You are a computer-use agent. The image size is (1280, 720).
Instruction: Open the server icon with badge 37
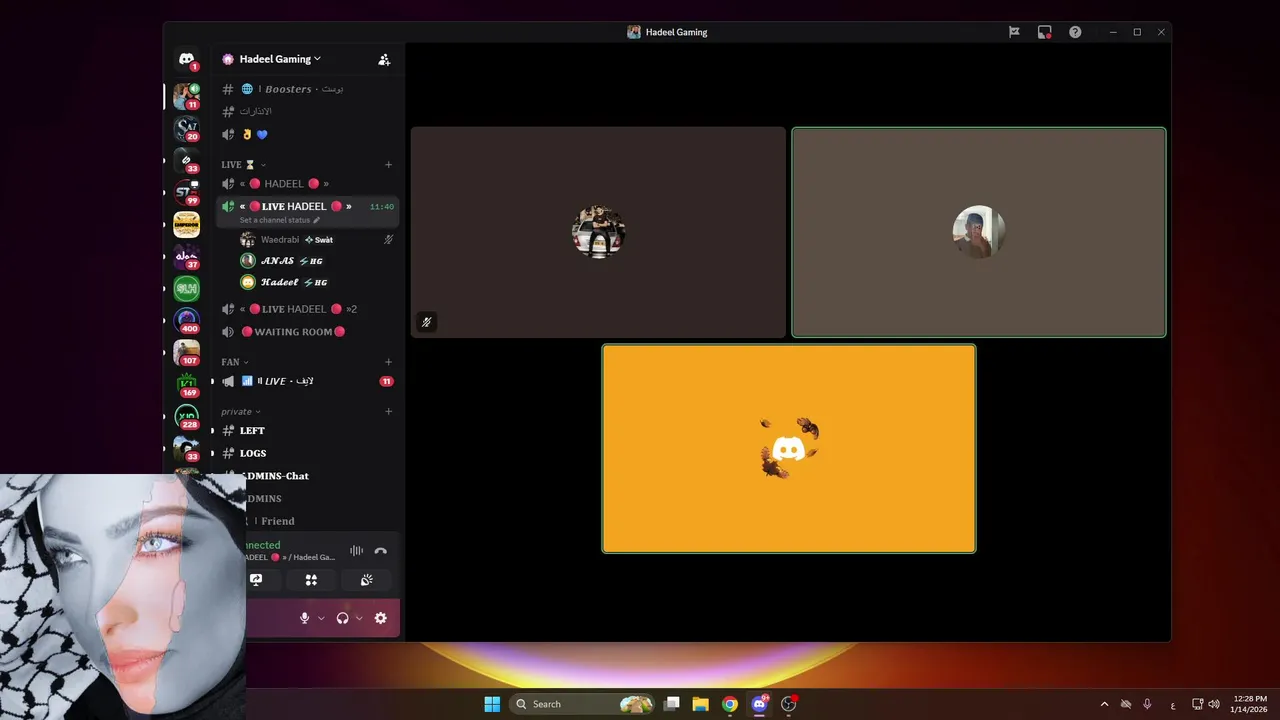(x=186, y=257)
